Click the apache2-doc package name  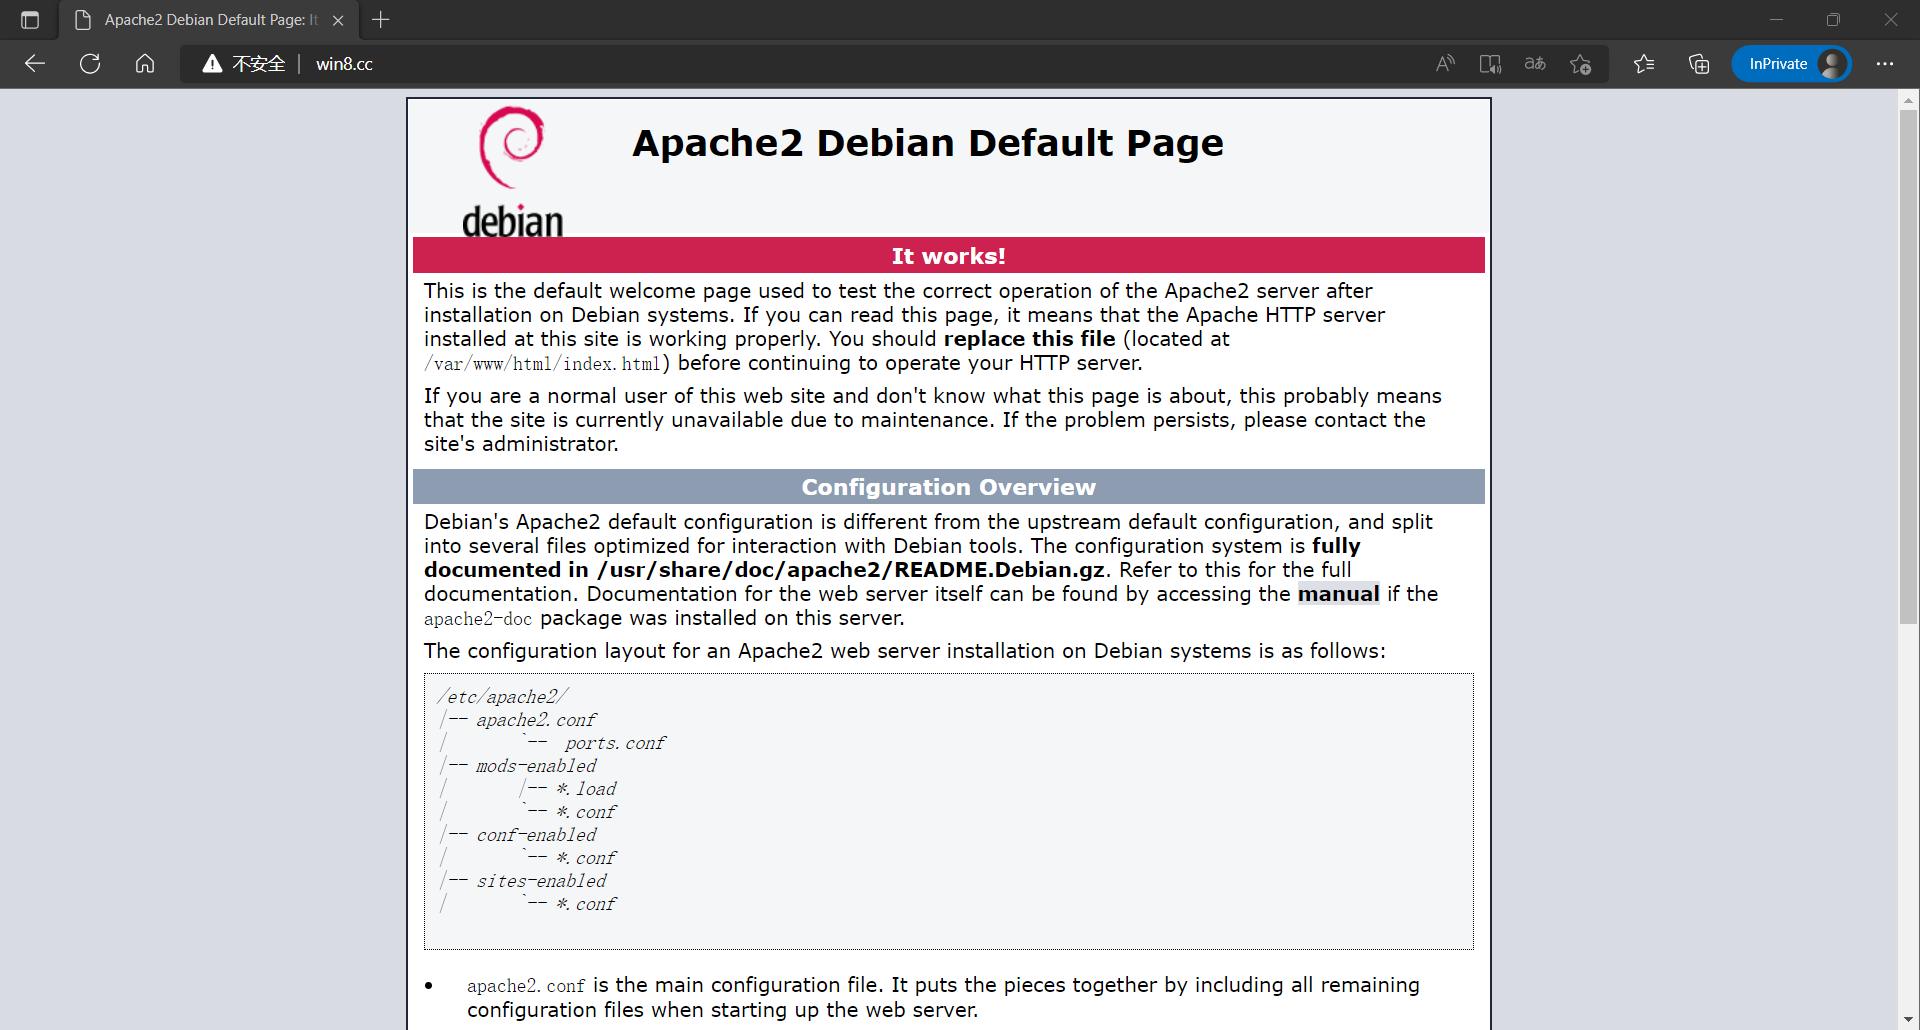click(x=478, y=619)
